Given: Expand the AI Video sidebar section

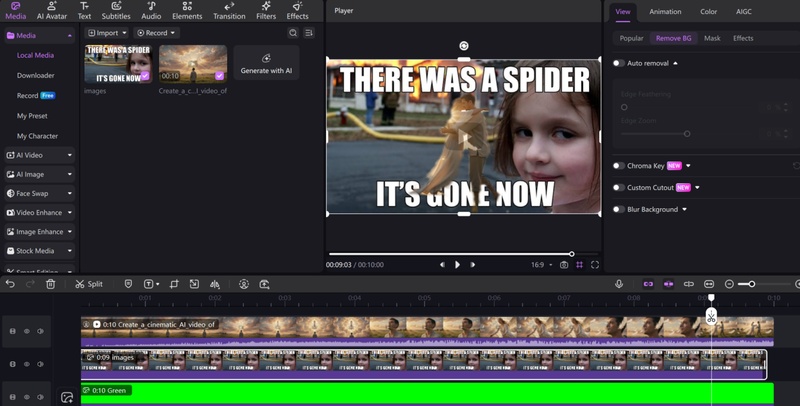Looking at the screenshot, I should (x=39, y=155).
